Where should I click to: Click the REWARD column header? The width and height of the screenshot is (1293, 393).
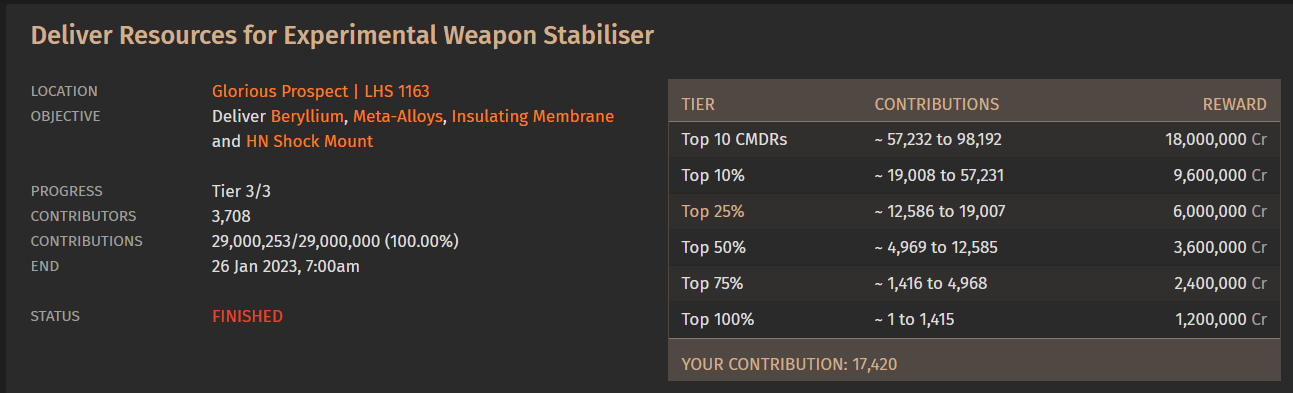coord(1234,104)
